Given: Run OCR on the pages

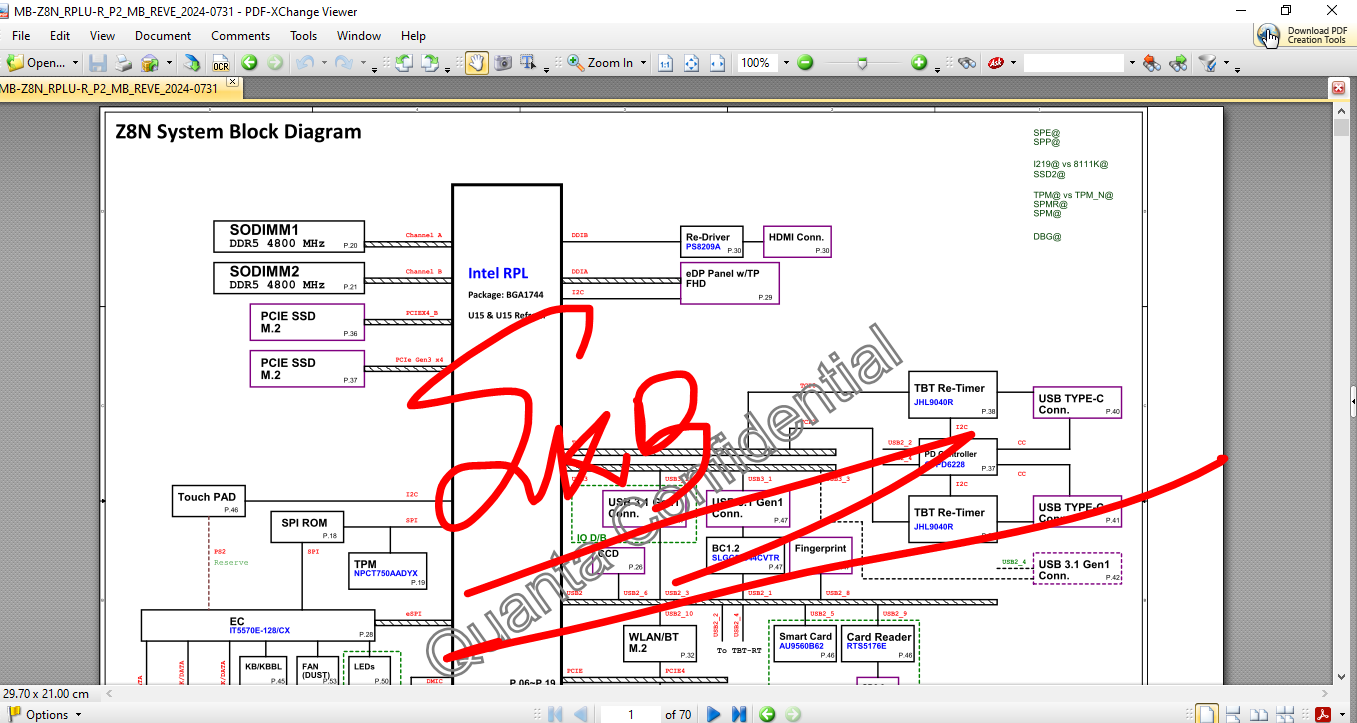Looking at the screenshot, I should click(x=220, y=63).
